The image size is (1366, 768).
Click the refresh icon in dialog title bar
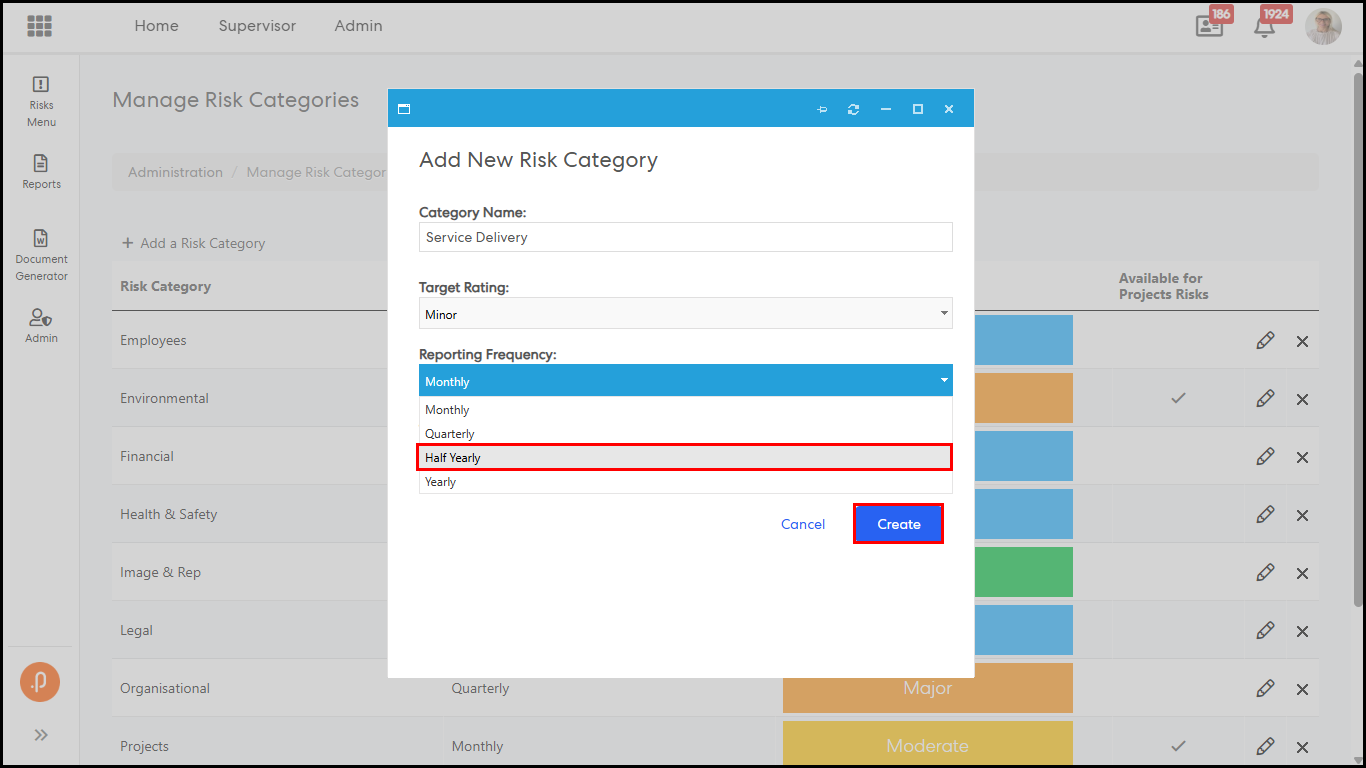point(853,109)
